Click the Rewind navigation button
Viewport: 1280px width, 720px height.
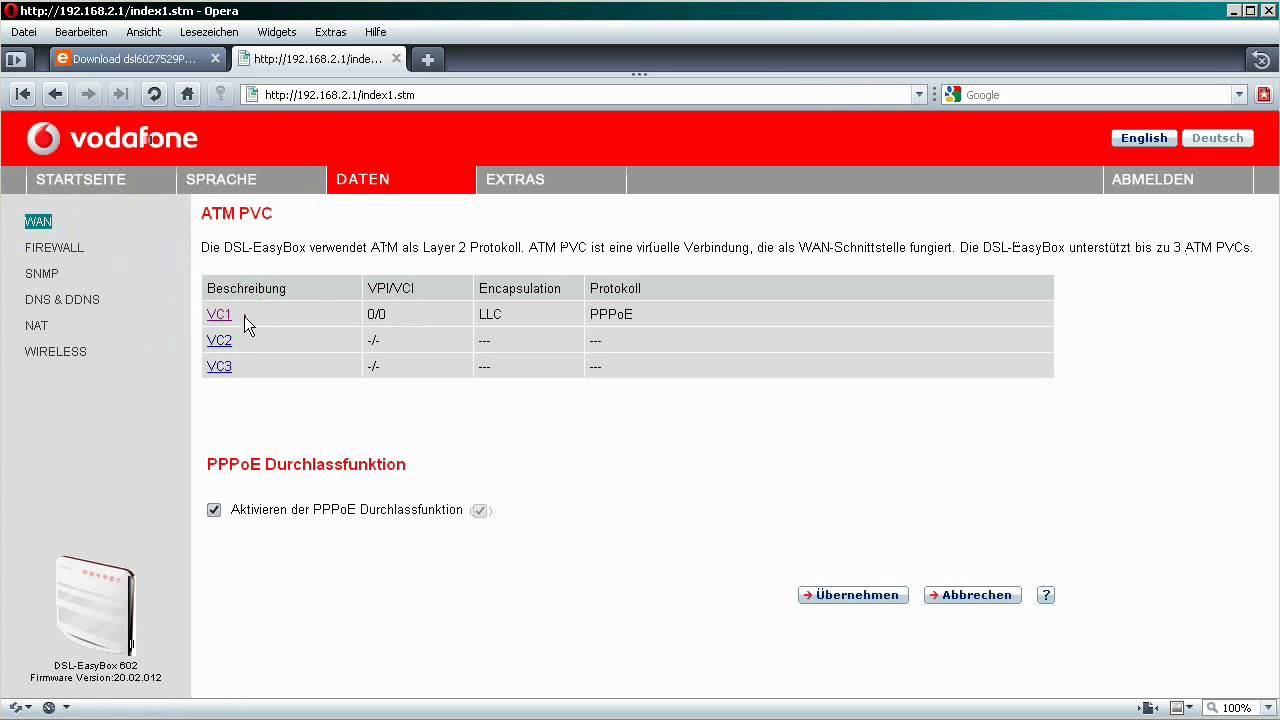[22, 94]
